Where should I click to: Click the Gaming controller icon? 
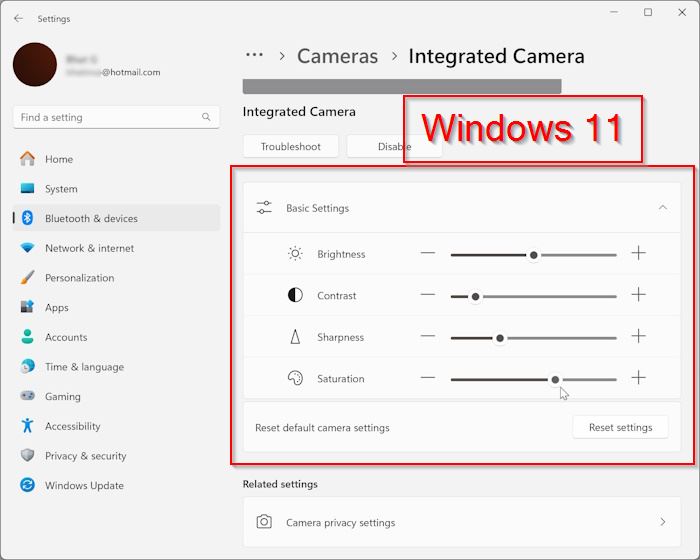tap(27, 396)
